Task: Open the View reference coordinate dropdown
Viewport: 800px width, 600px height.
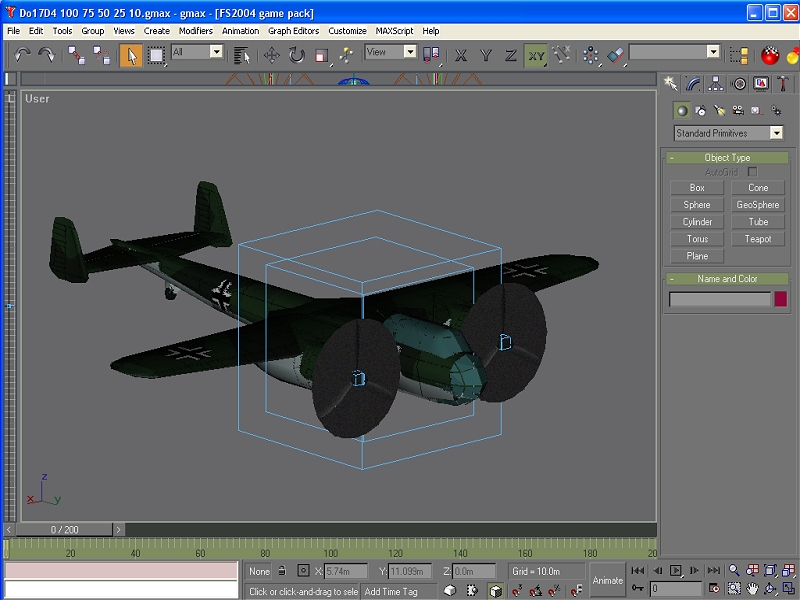Action: pyautogui.click(x=391, y=52)
